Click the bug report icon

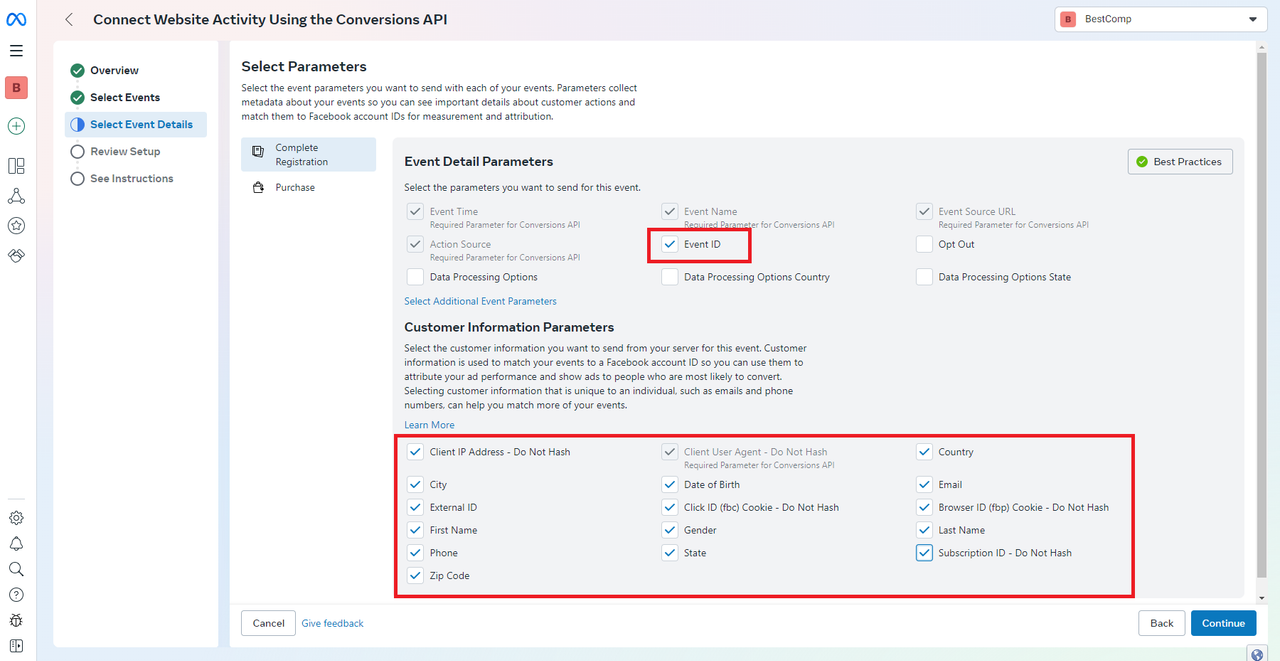[16, 620]
